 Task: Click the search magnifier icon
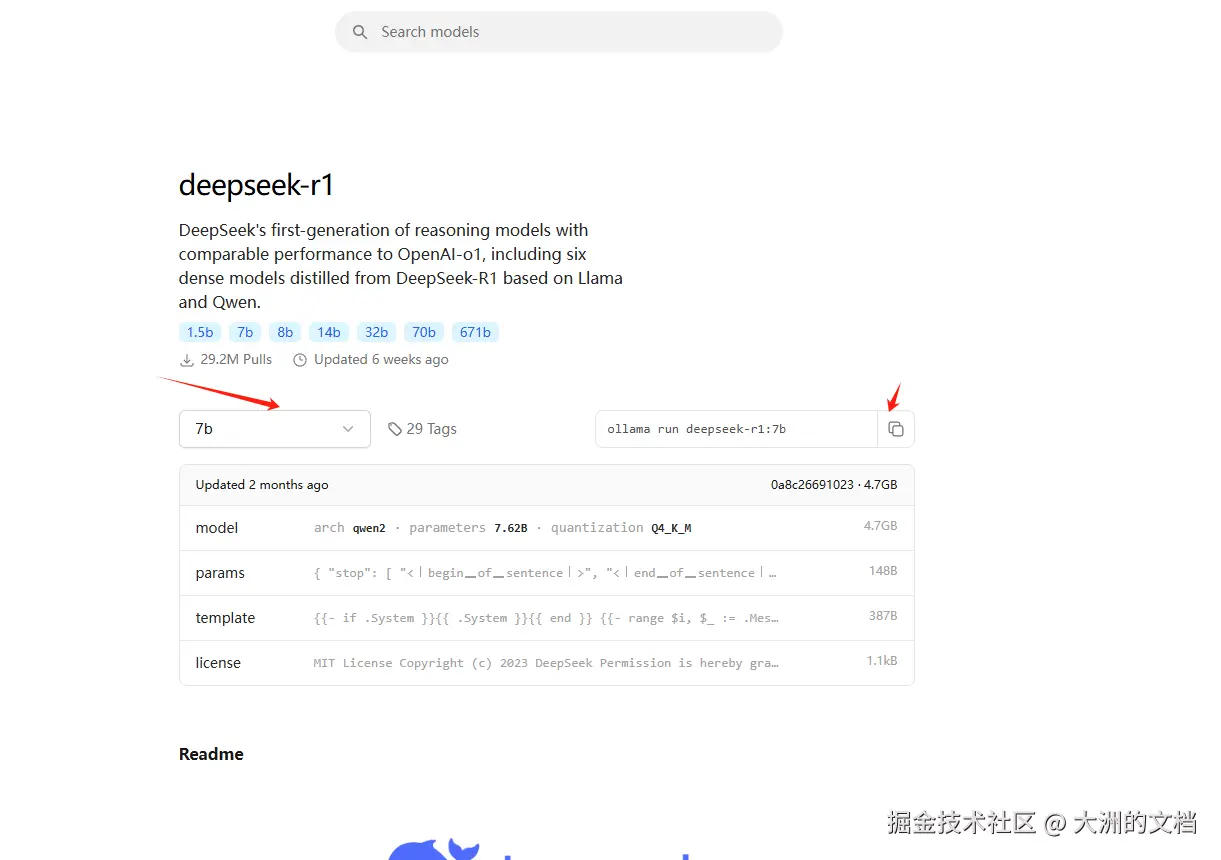pos(360,32)
